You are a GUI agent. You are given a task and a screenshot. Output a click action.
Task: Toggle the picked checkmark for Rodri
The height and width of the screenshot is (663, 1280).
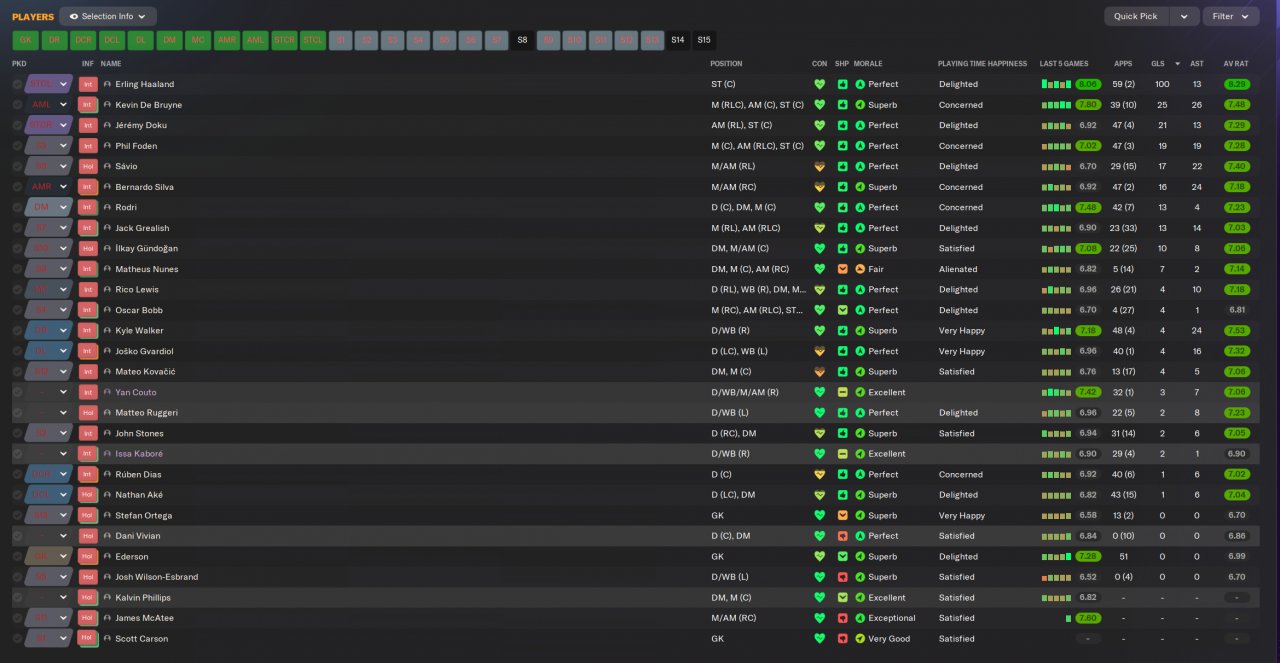click(x=18, y=207)
